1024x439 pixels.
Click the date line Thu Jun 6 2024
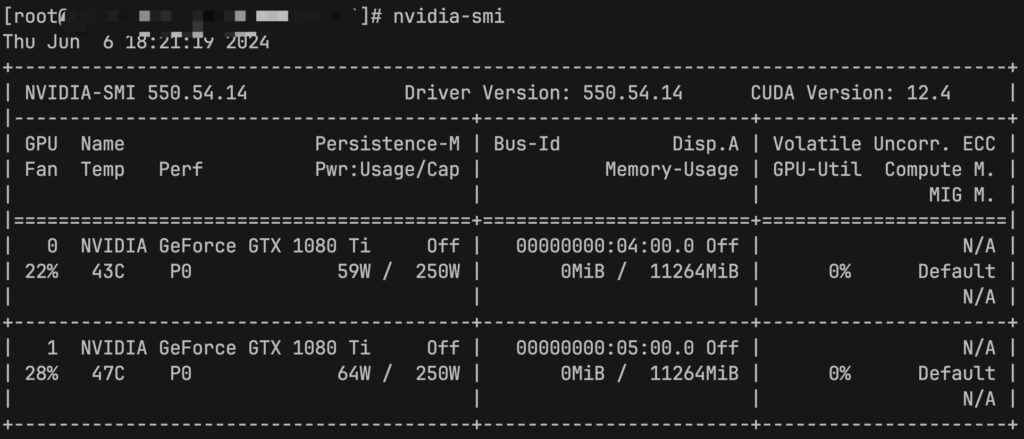(x=136, y=42)
